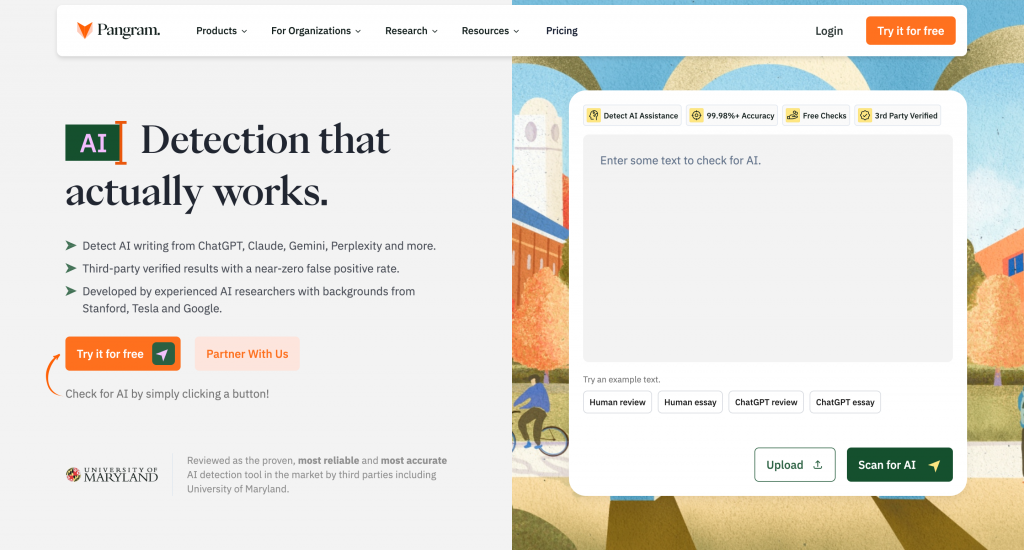Load the Human review example text

pyautogui.click(x=617, y=402)
